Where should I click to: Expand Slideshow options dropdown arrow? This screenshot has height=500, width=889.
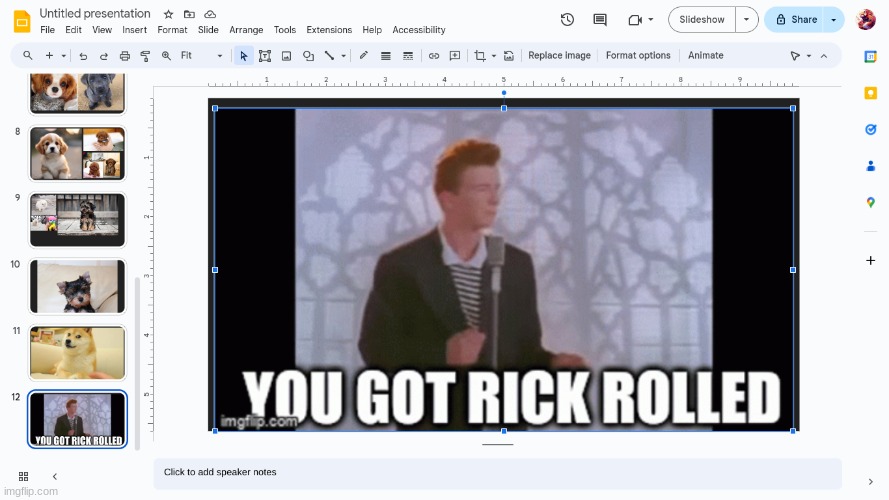point(747,20)
